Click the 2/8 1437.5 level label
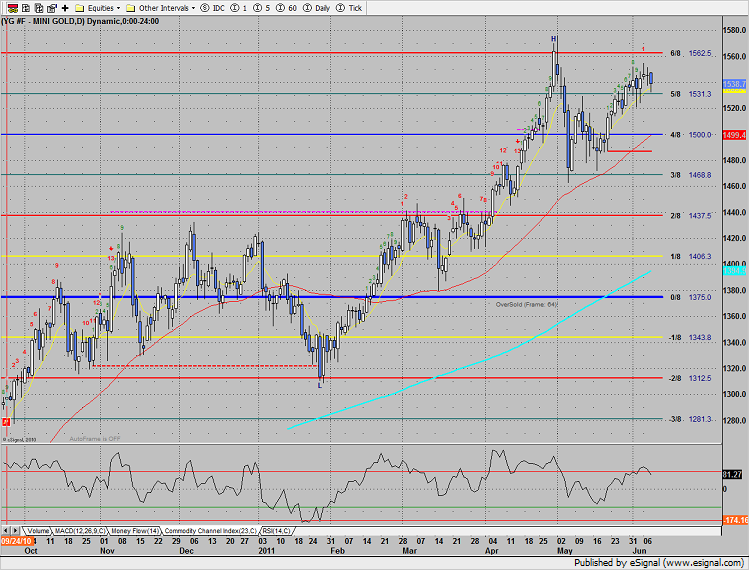 [691, 216]
